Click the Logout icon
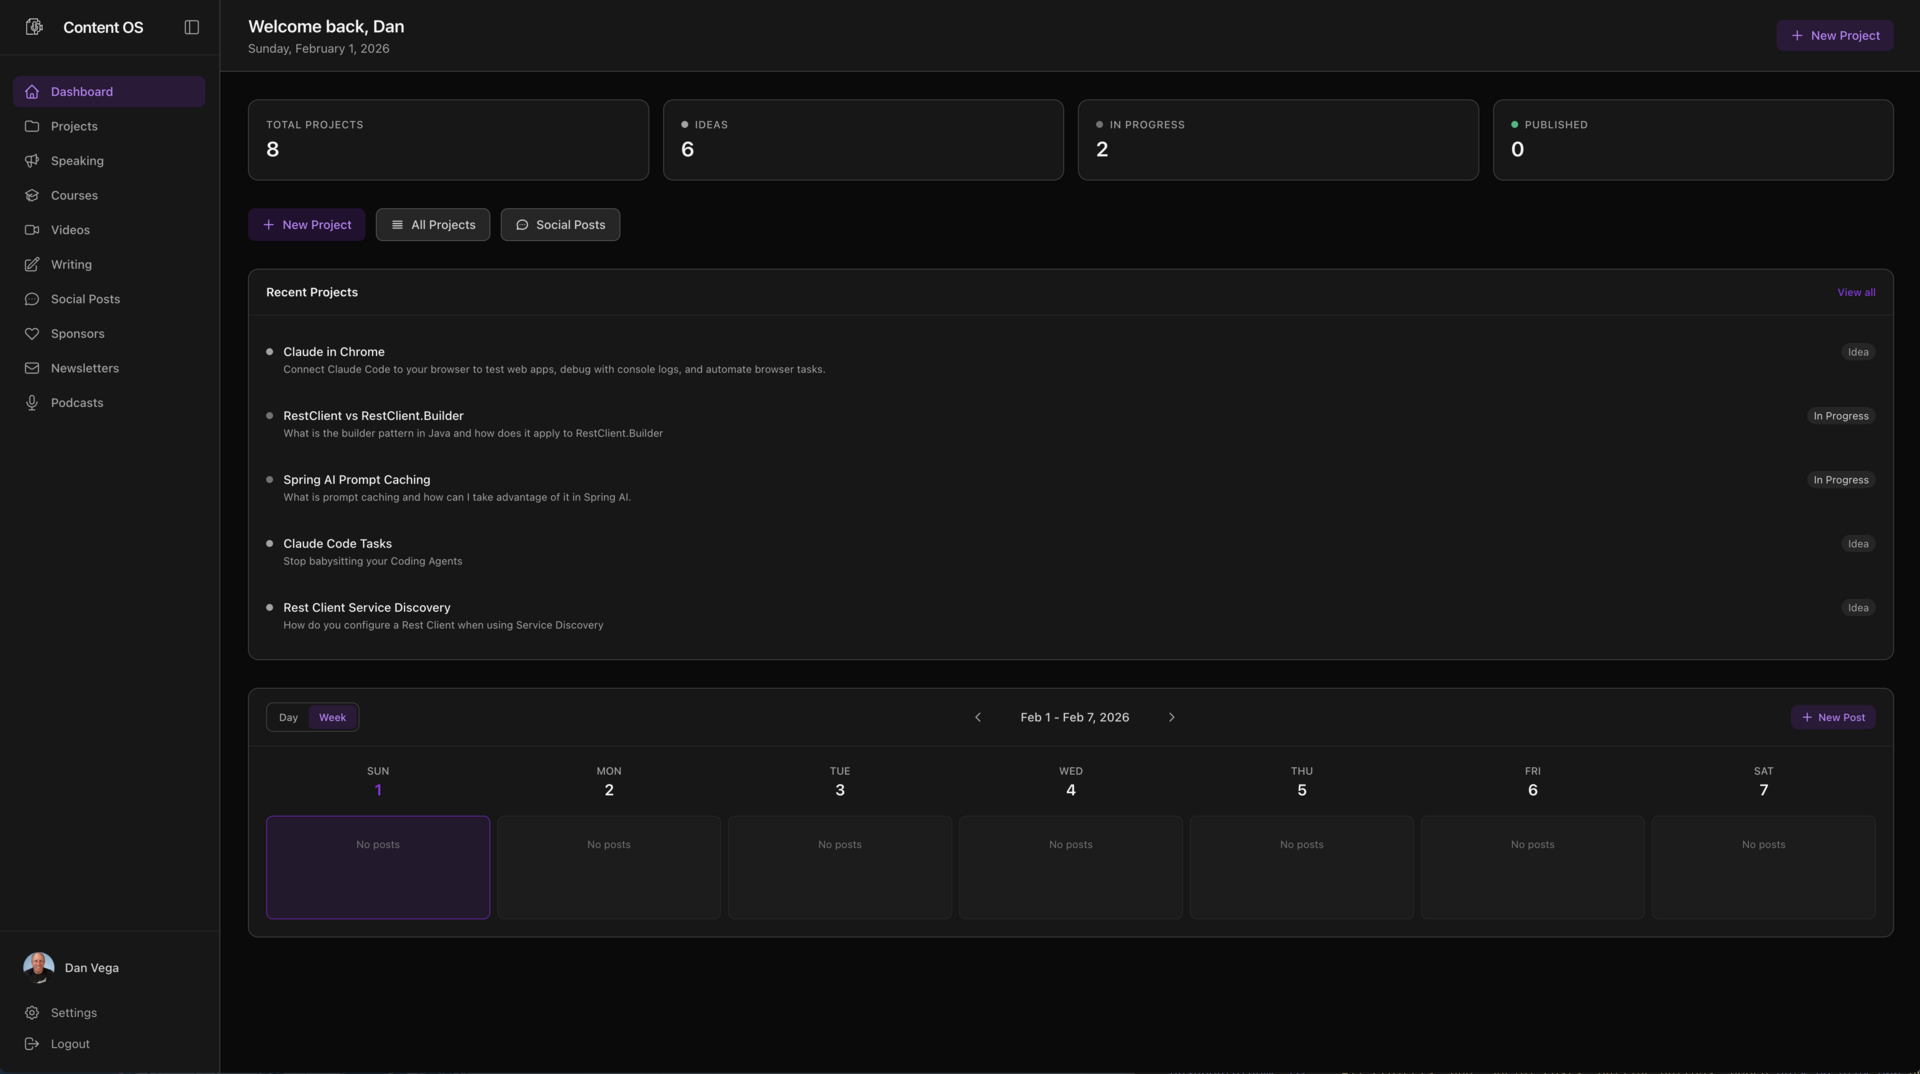Viewport: 1920px width, 1074px height. [33, 1043]
